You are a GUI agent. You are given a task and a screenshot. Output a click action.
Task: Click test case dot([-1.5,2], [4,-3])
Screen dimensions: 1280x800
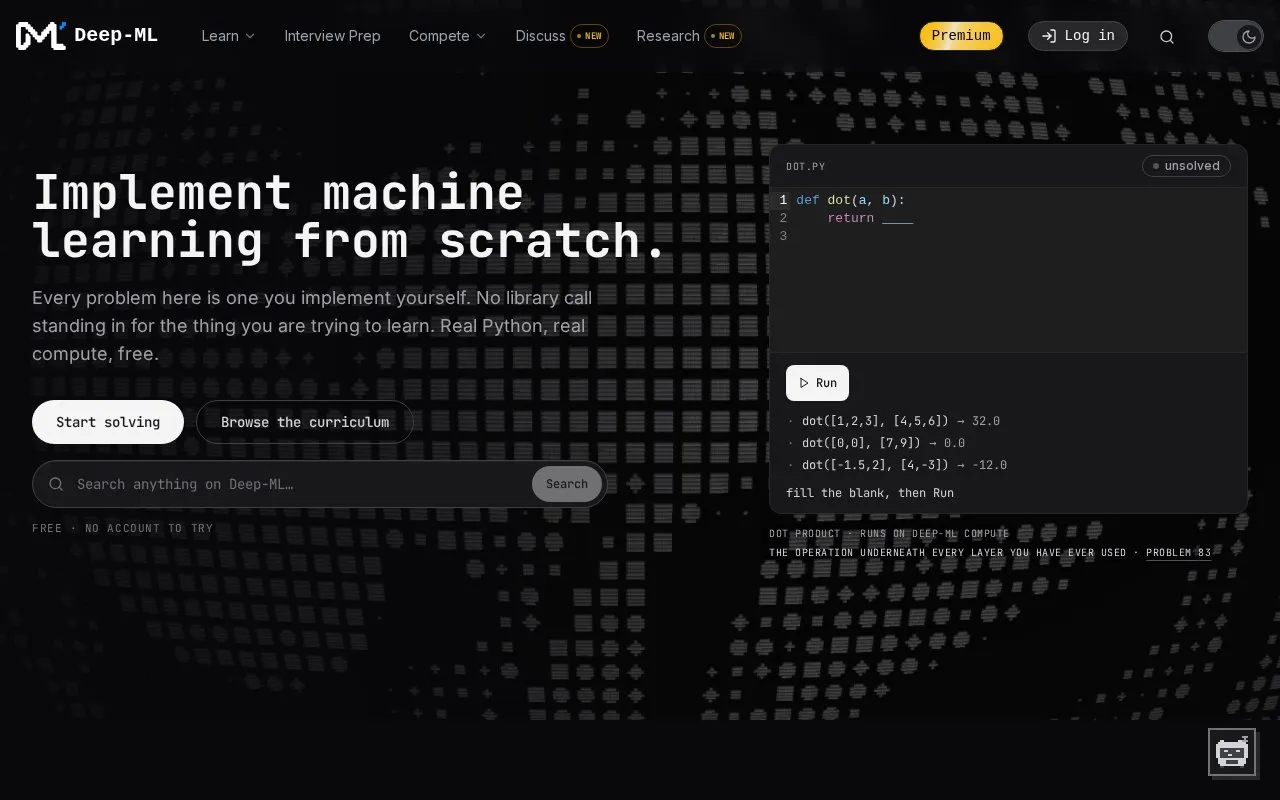(x=879, y=465)
